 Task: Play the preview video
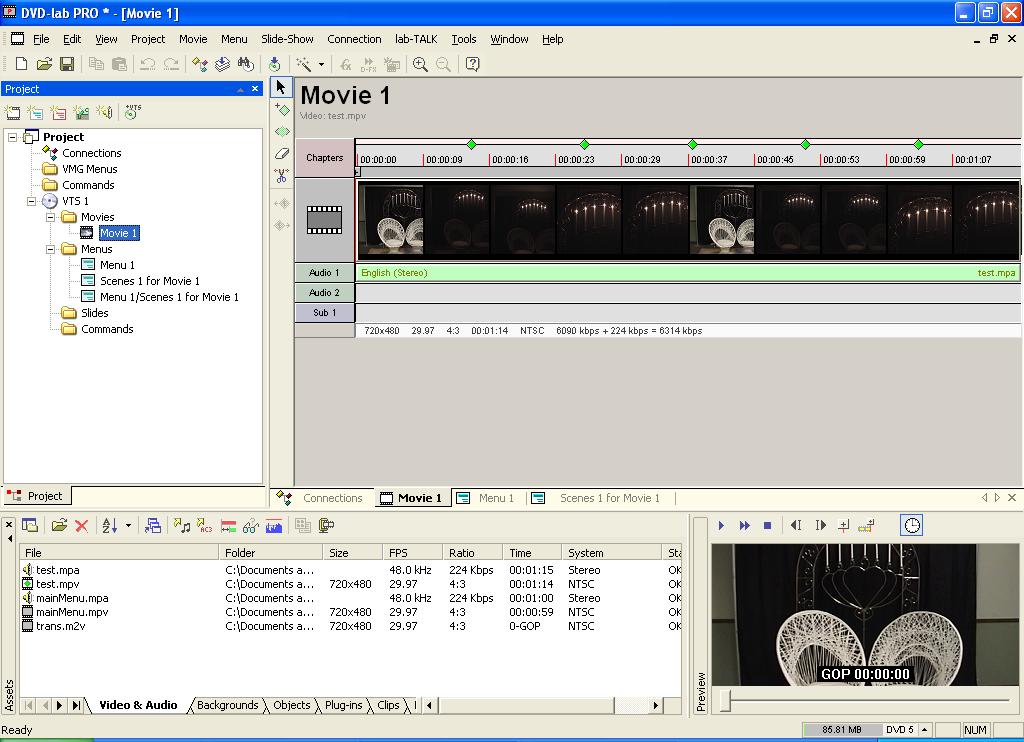click(722, 526)
